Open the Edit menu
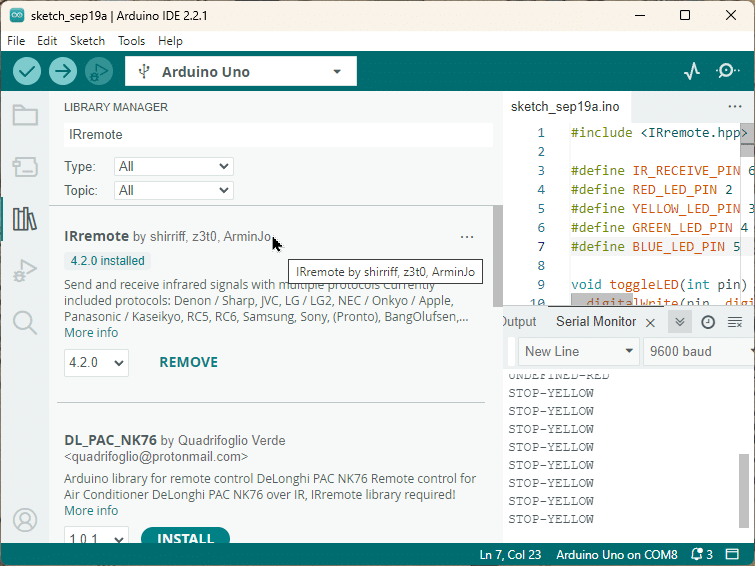The height and width of the screenshot is (566, 755). (47, 41)
